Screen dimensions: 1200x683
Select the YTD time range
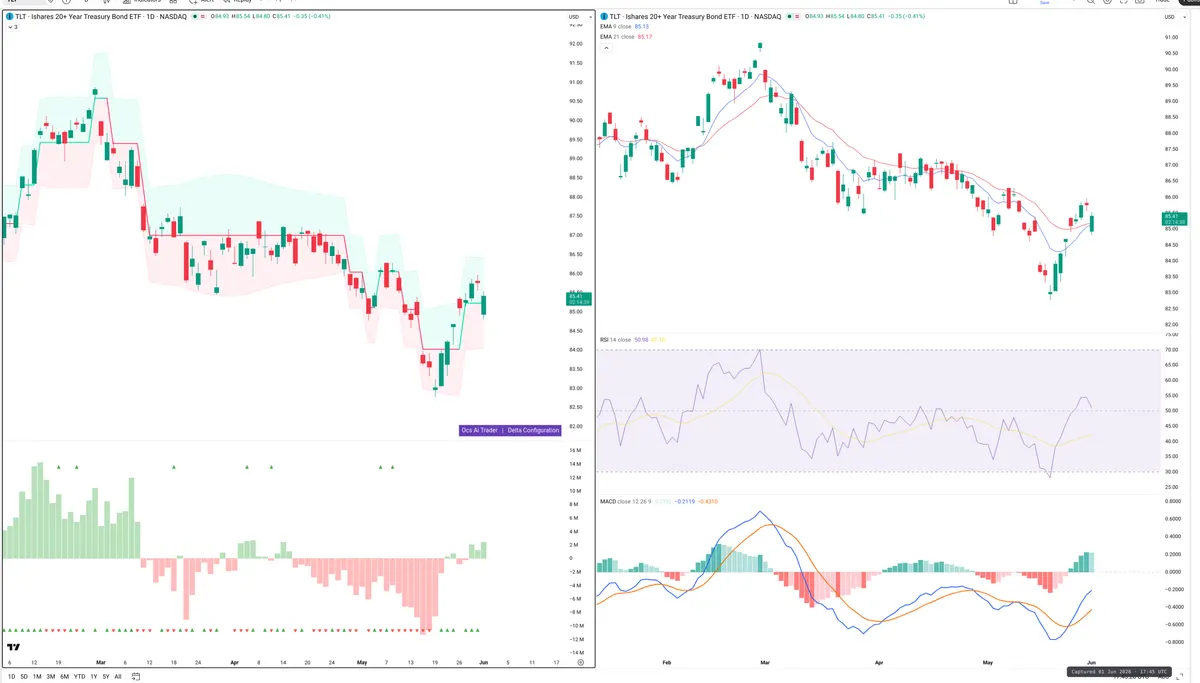79,676
